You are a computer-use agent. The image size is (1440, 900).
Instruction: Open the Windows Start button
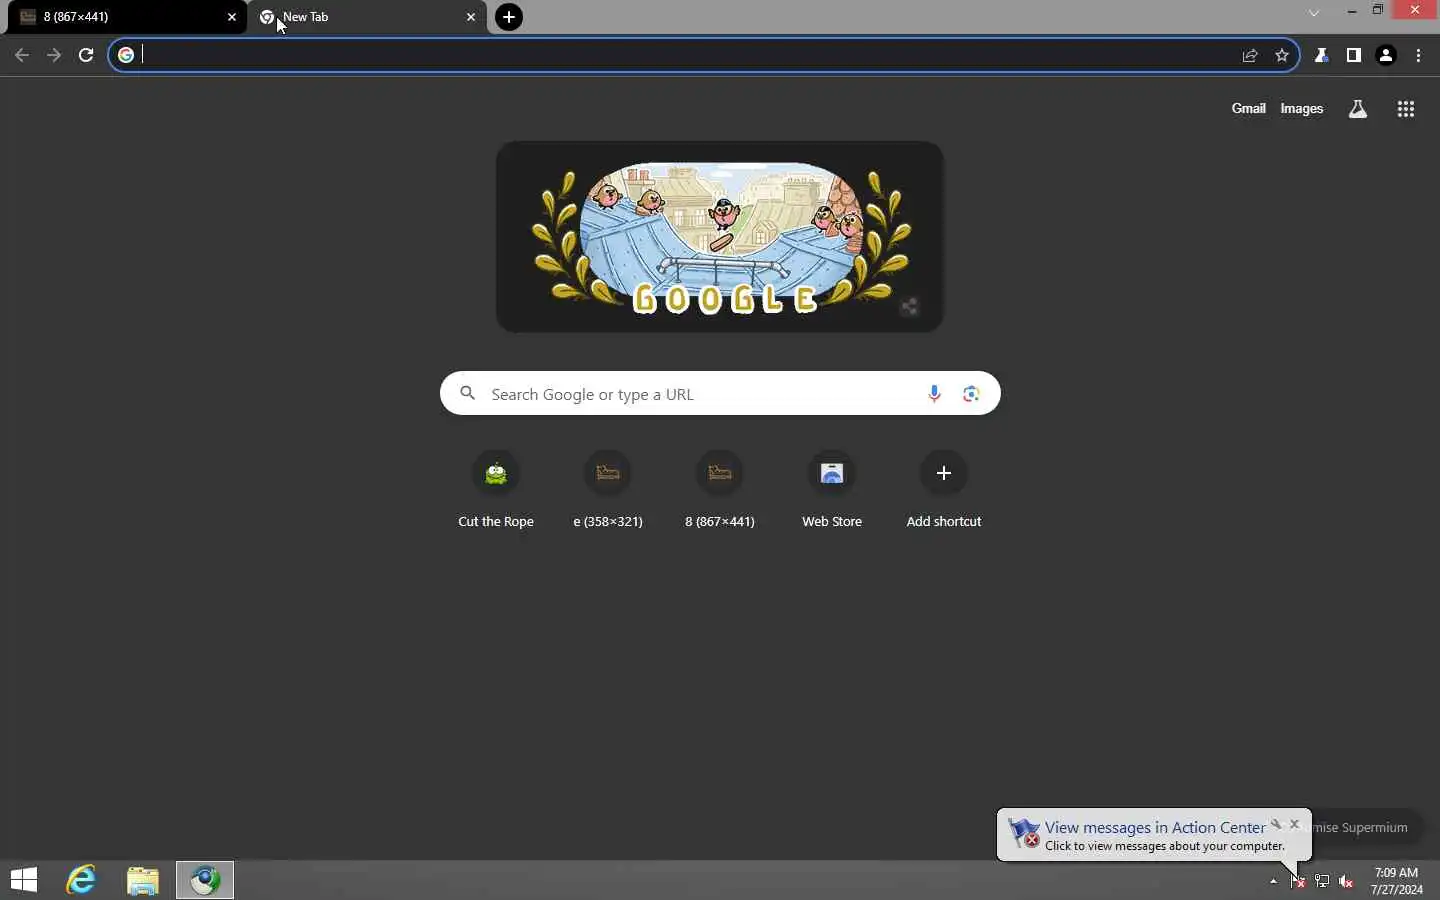(24, 880)
